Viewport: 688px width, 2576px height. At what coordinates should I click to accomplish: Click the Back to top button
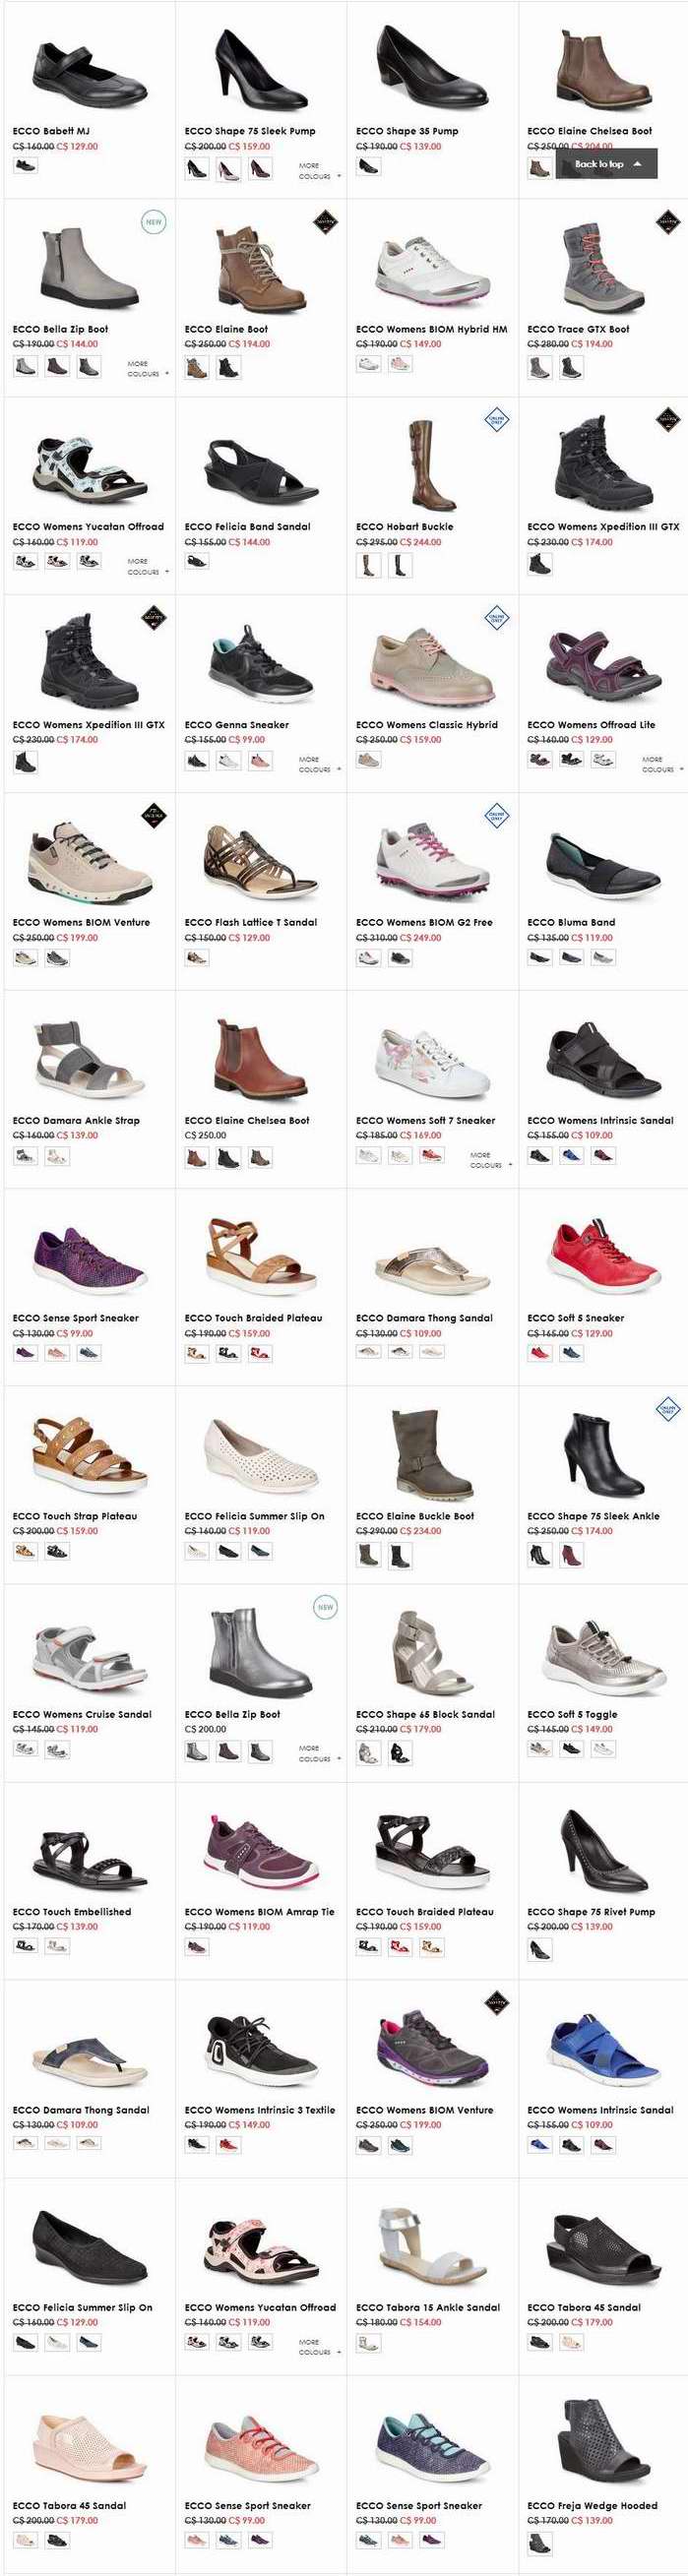point(607,164)
